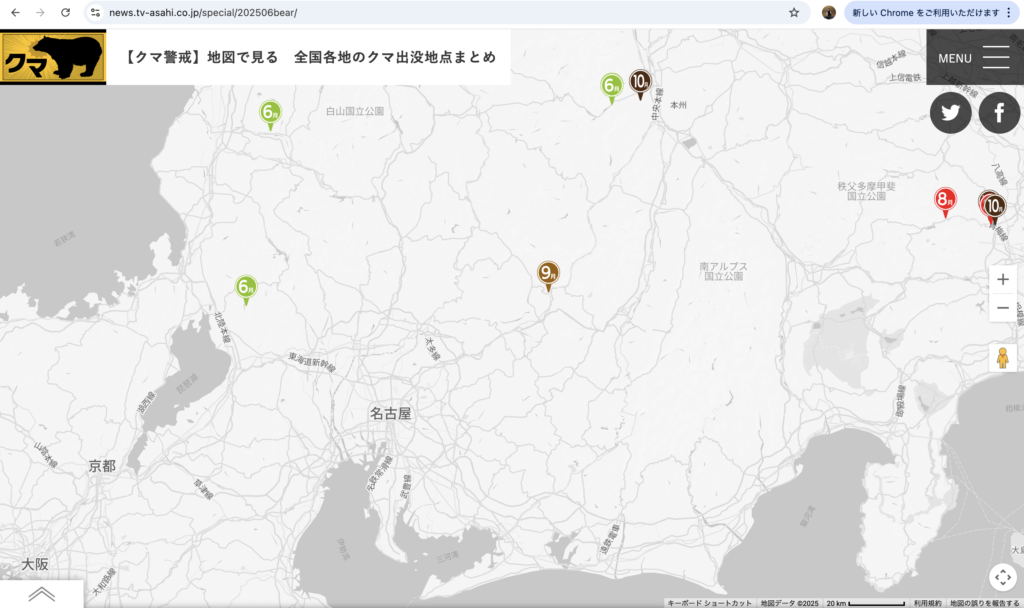Open the 利用規約 terms link
Screen dimensions: 1024x608
pyautogui.click(x=927, y=603)
